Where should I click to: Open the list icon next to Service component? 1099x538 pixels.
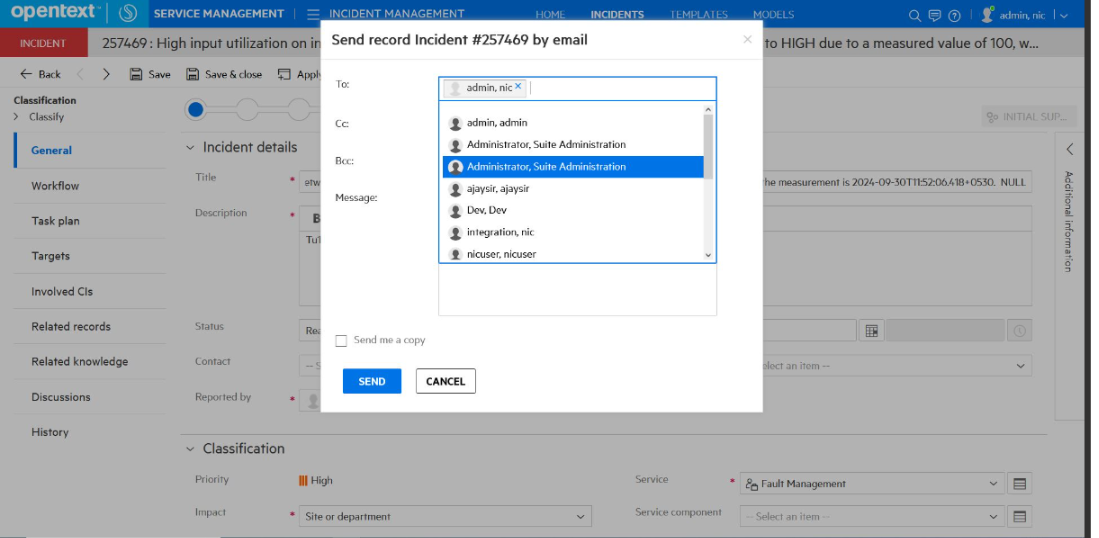[1020, 516]
